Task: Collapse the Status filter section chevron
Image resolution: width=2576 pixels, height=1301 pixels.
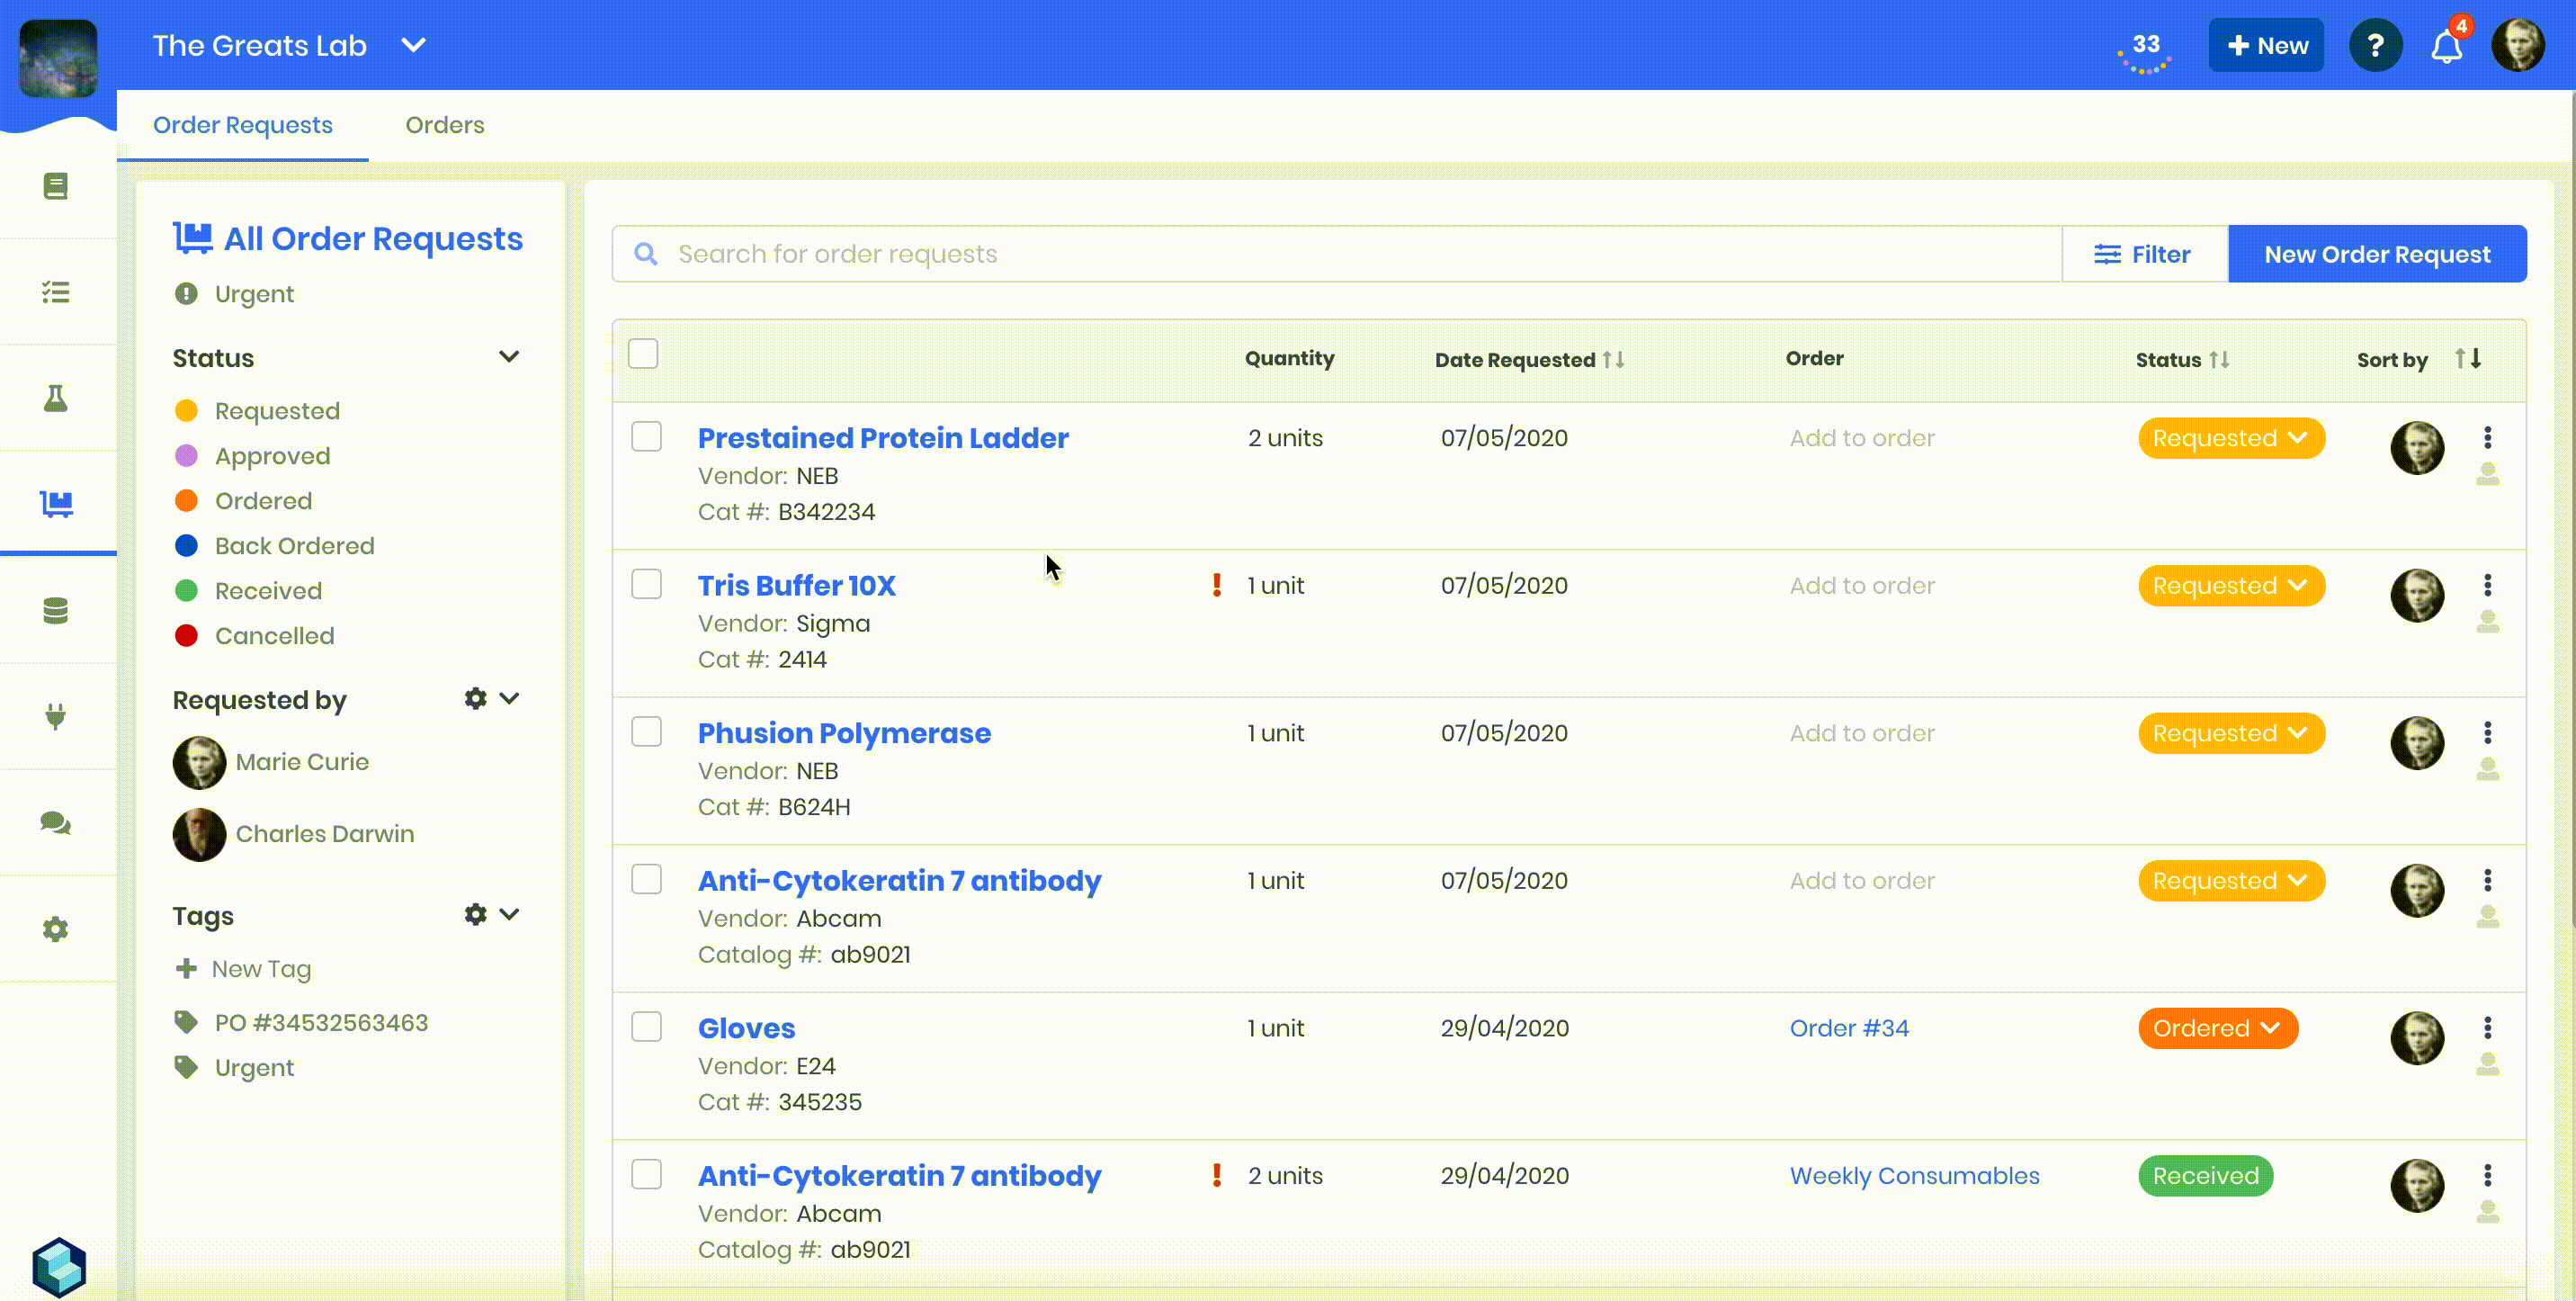Action: 509,357
